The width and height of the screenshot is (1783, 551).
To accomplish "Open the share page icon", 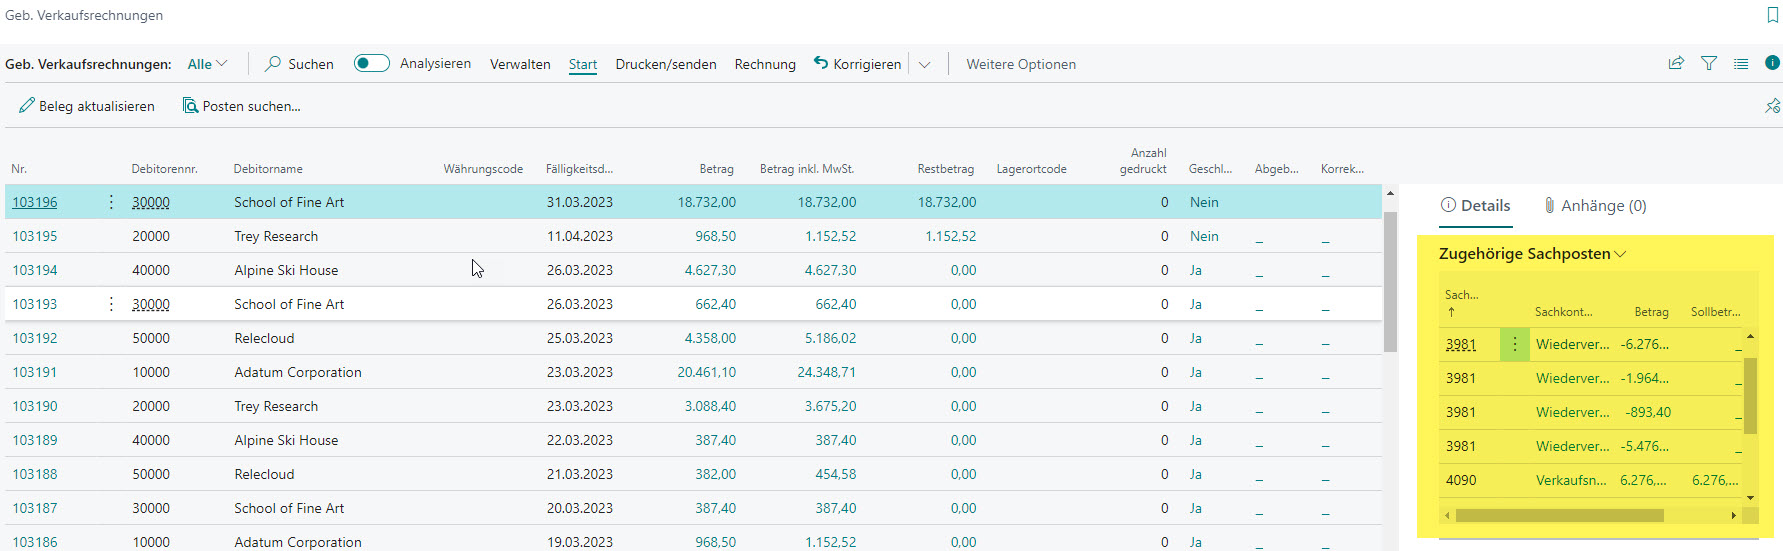I will coord(1676,63).
